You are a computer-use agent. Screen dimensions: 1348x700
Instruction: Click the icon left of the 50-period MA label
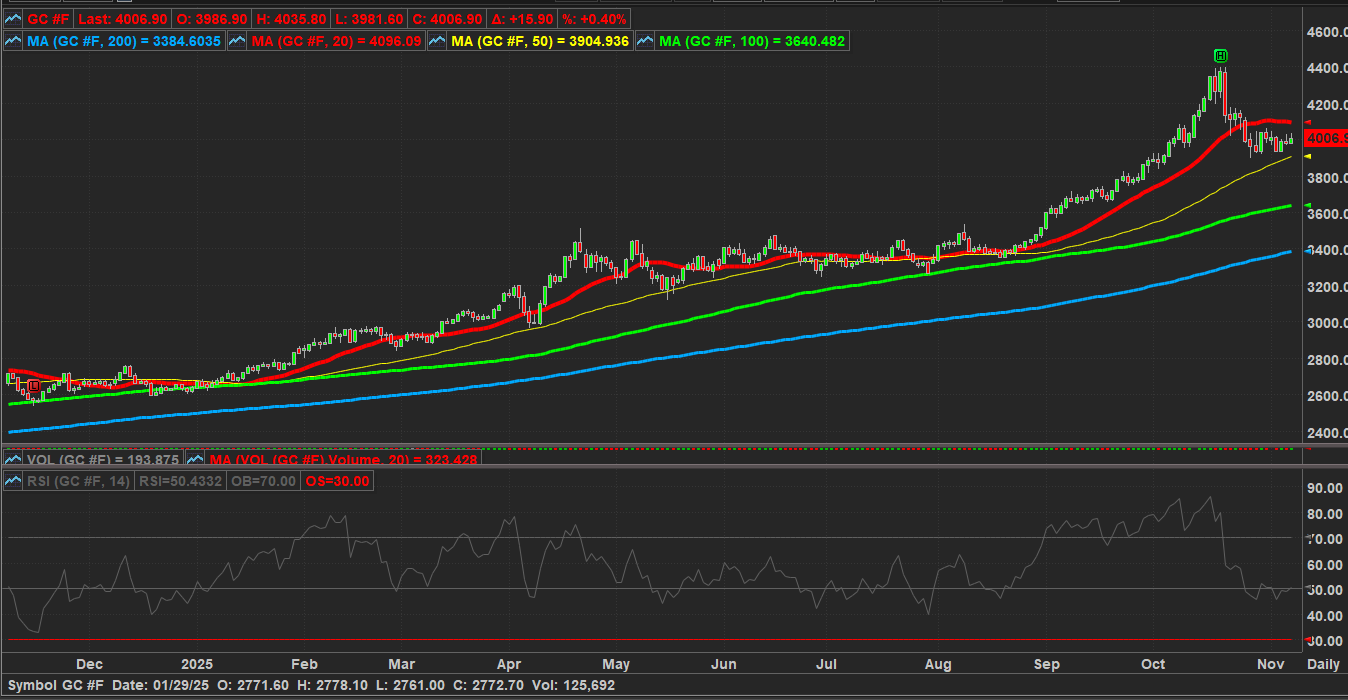point(437,41)
